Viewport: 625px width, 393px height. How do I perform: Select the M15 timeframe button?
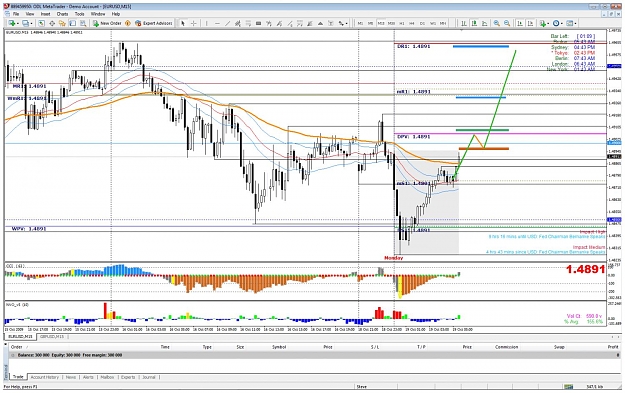tap(381, 24)
